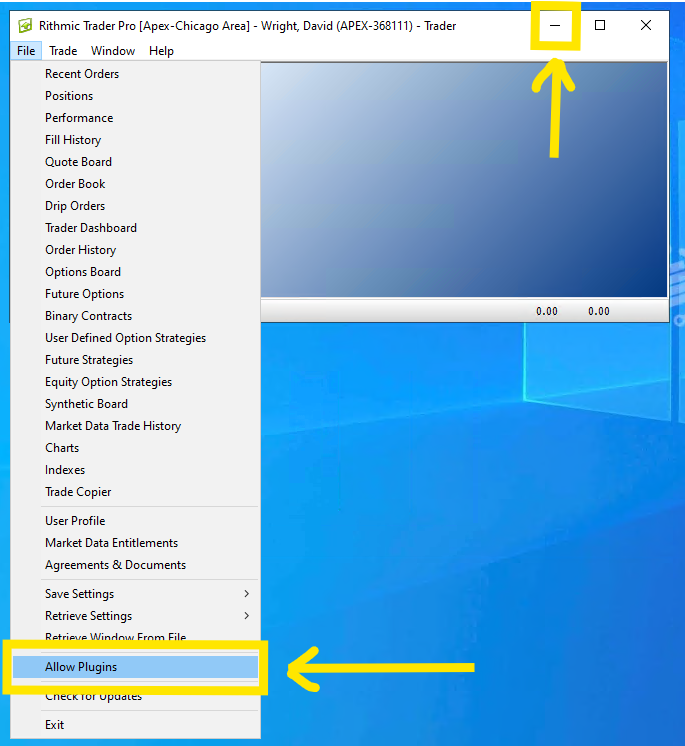The height and width of the screenshot is (746, 685).
Task: Open Agreements & Documents
Action: pos(136,565)
